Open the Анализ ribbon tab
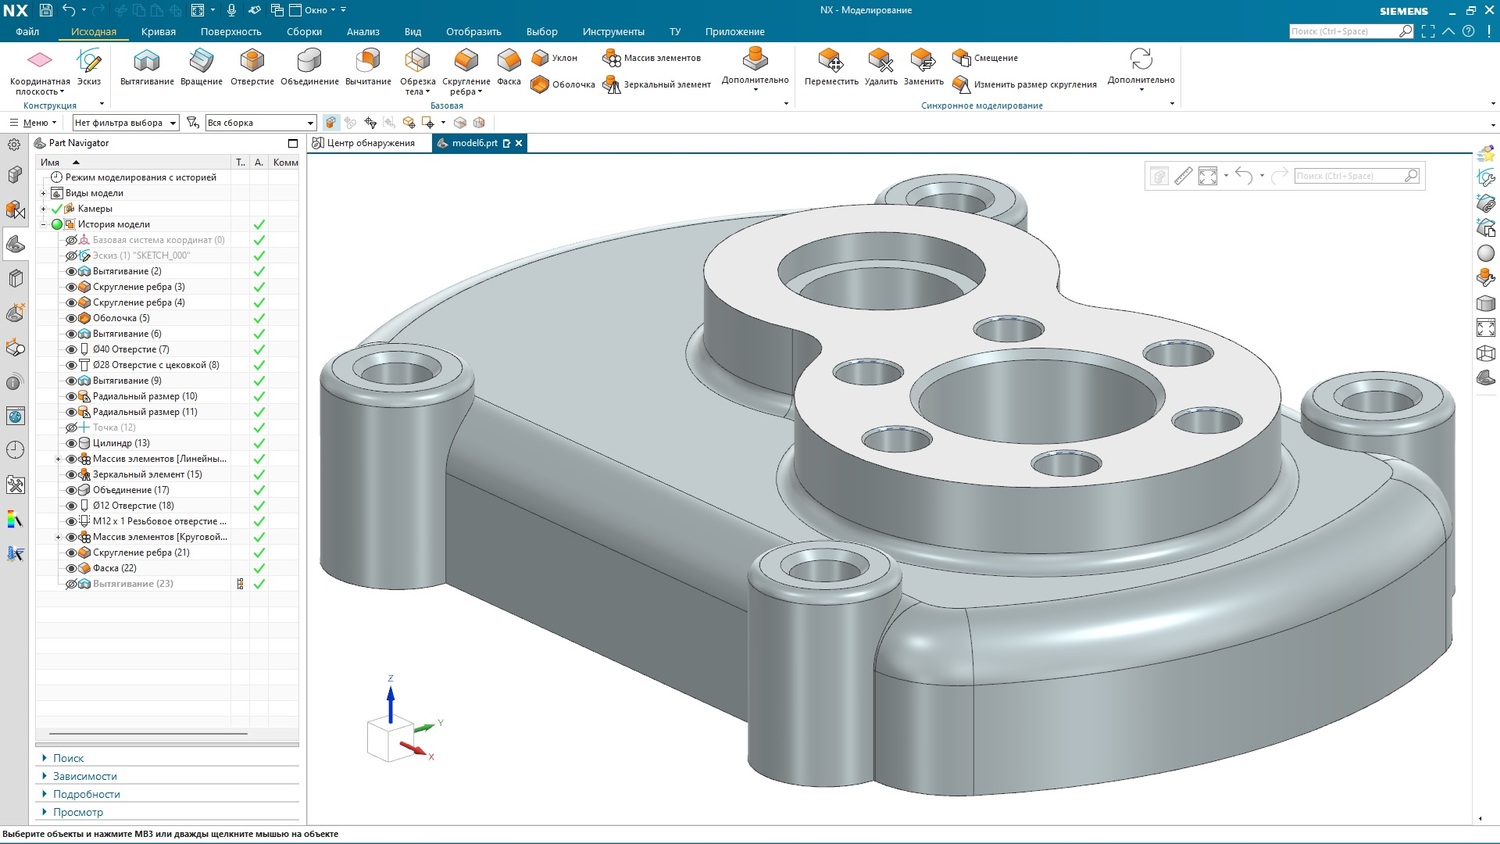This screenshot has width=1500, height=844. [363, 32]
